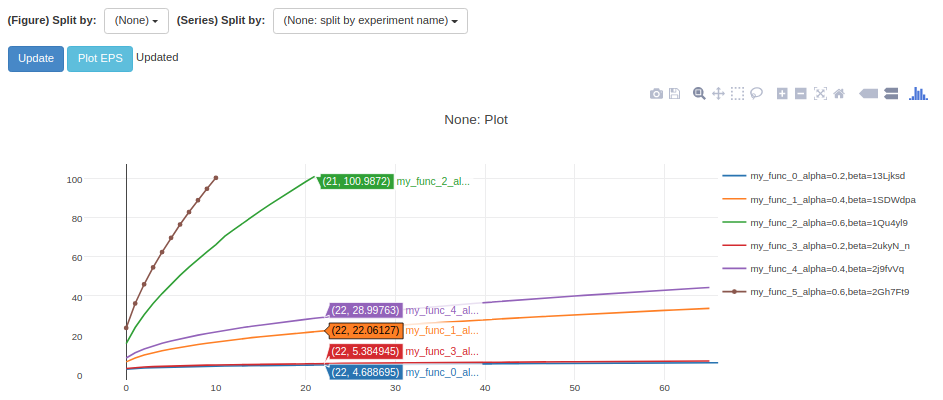Reset axes with the home icon
This screenshot has width=943, height=400.
coord(839,94)
